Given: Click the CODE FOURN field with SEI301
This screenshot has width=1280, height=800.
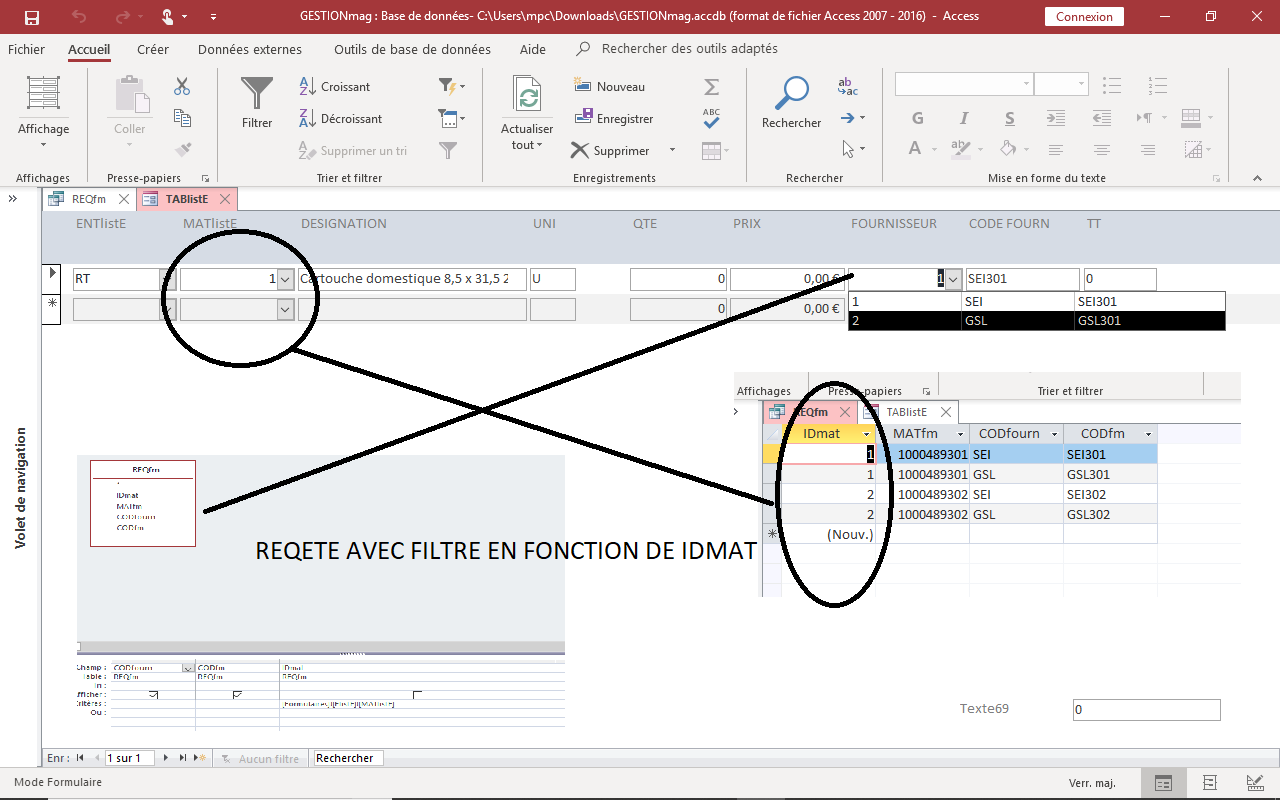Looking at the screenshot, I should (1022, 279).
